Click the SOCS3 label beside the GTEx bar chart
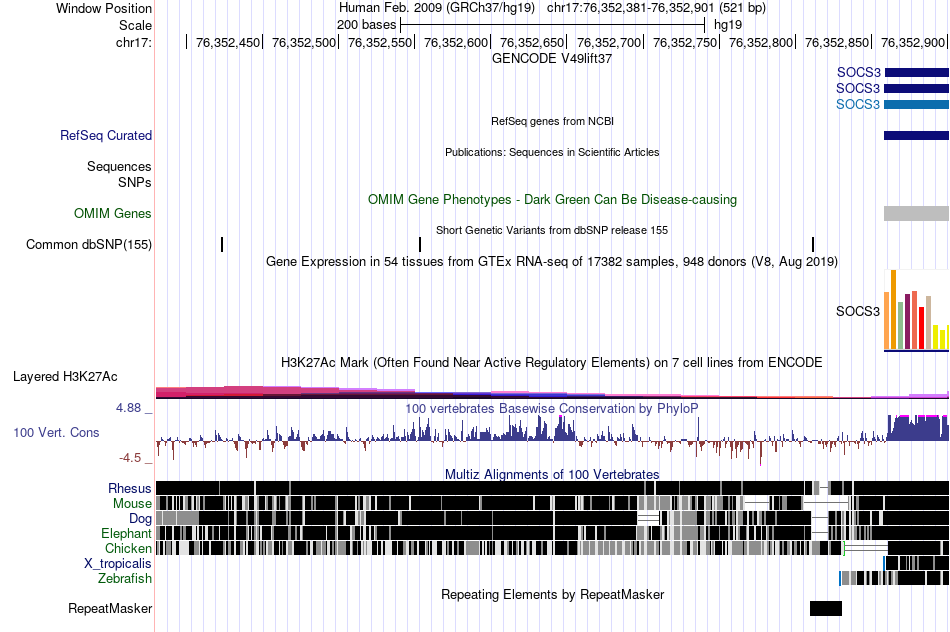The image size is (950, 632). [x=858, y=311]
